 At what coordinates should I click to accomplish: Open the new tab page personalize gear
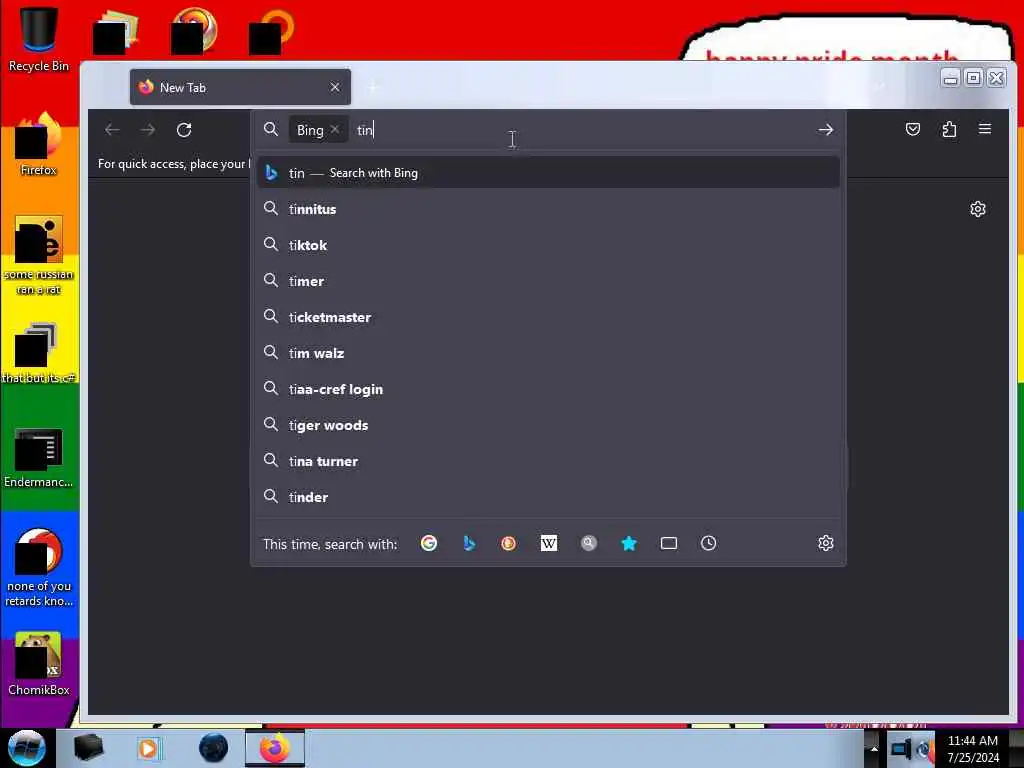(978, 209)
